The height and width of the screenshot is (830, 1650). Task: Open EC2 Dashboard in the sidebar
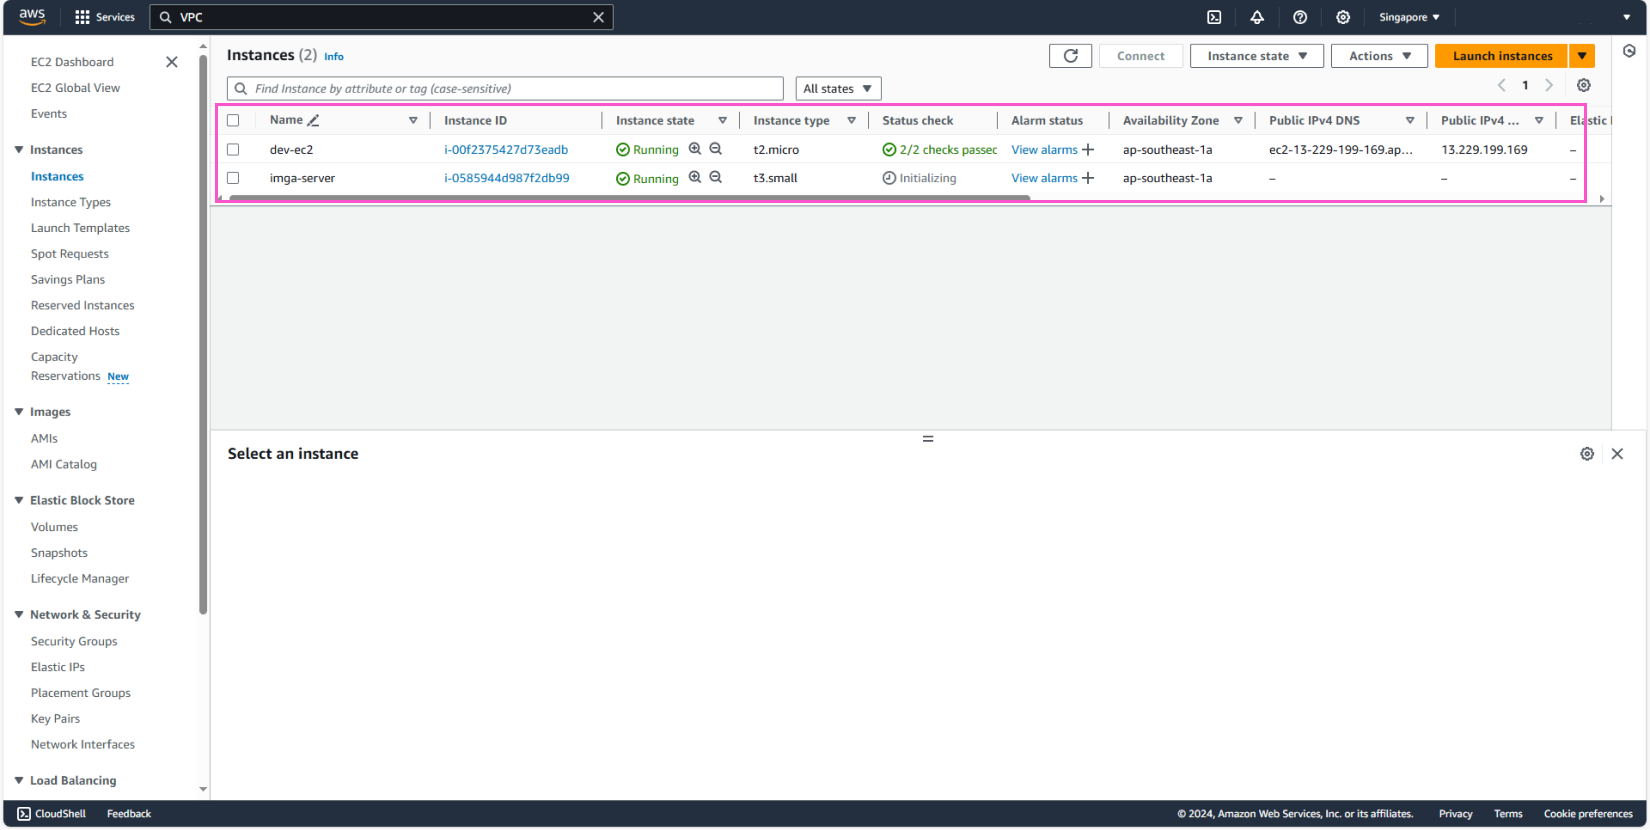pyautogui.click(x=72, y=62)
